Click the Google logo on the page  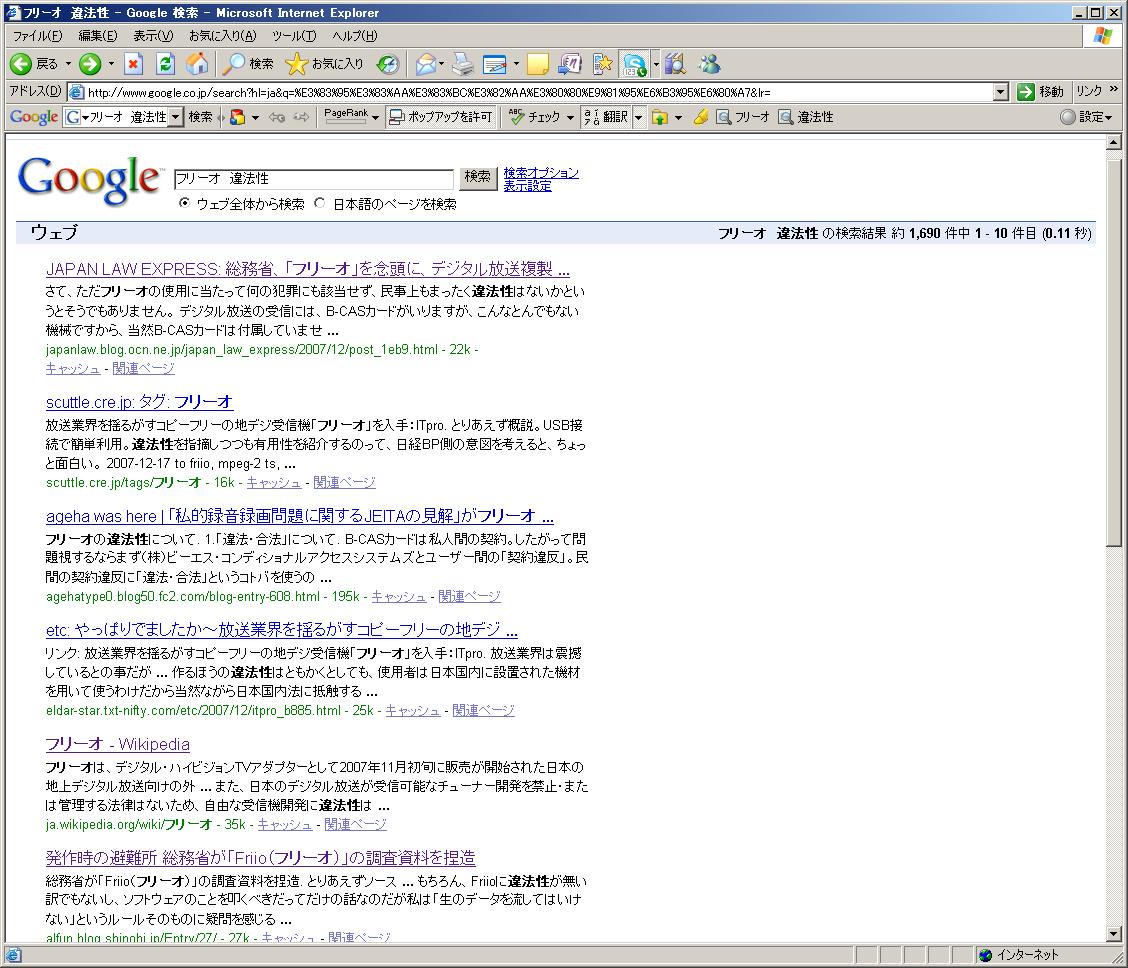point(89,180)
